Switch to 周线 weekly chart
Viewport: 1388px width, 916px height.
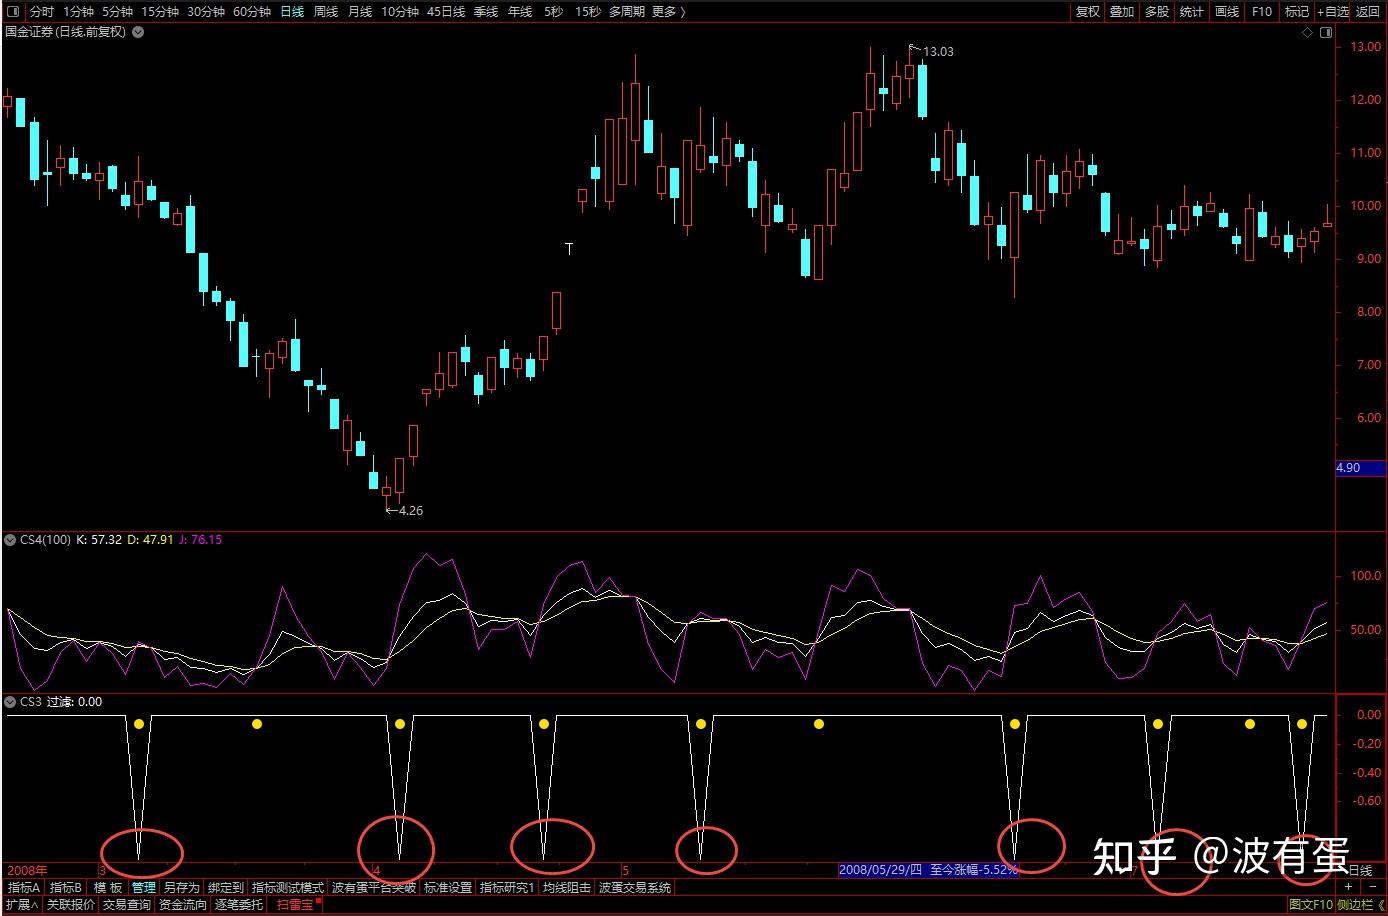[x=326, y=12]
